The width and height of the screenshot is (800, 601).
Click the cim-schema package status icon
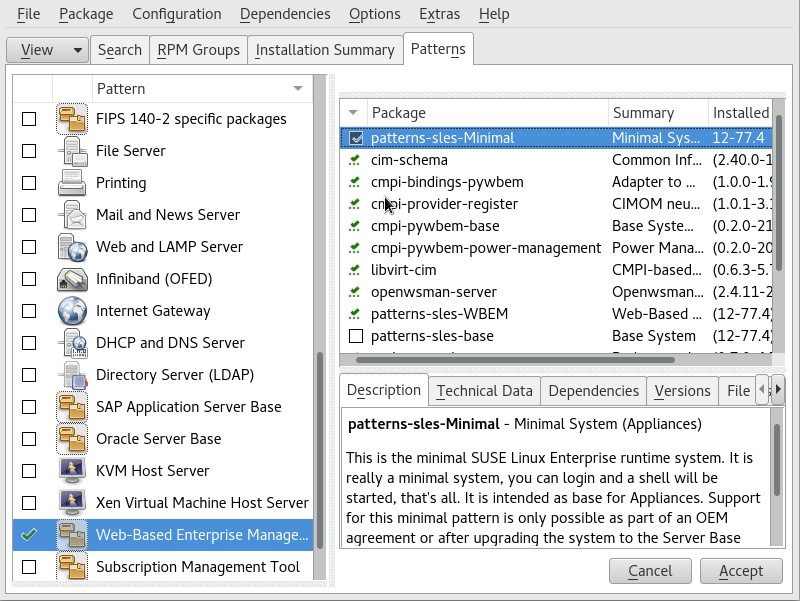tap(355, 160)
